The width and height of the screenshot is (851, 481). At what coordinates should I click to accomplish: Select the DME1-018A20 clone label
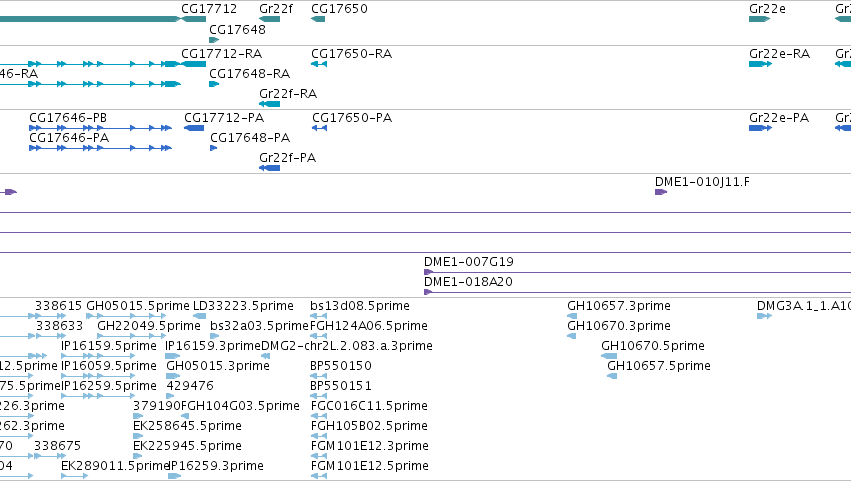(x=468, y=282)
